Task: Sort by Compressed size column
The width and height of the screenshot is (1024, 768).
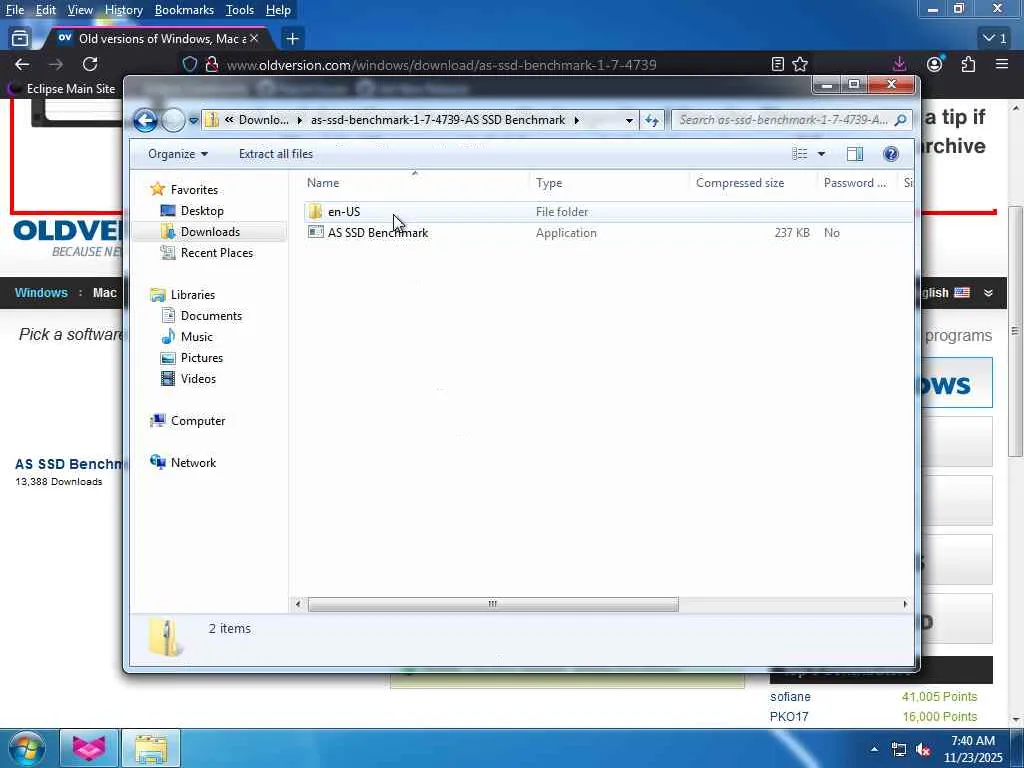Action: 754,183
